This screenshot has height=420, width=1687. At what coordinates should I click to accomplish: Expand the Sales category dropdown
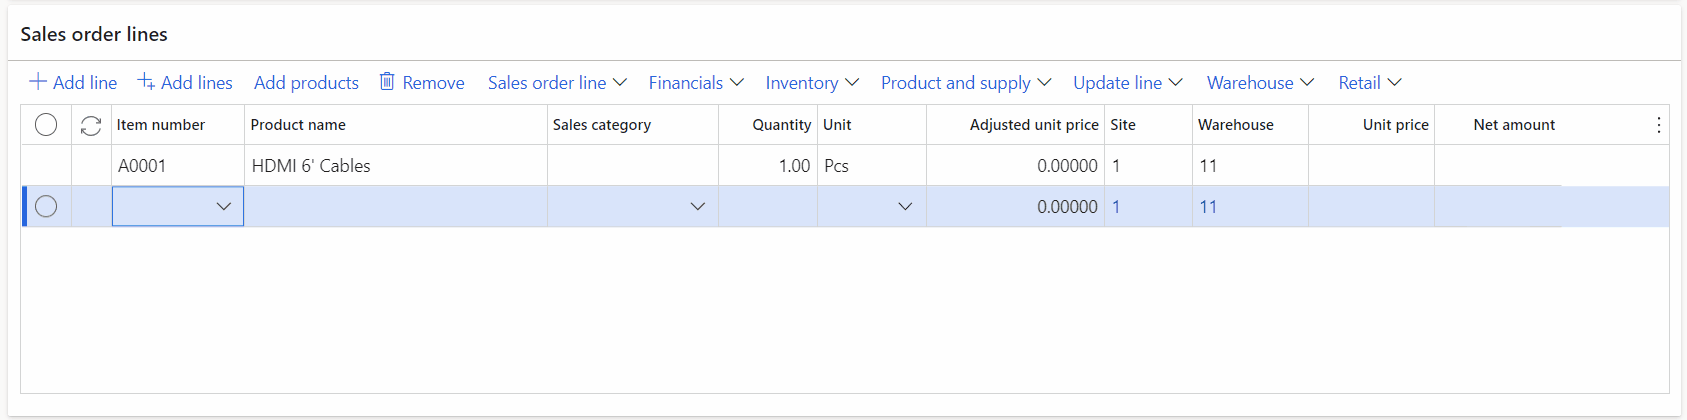coord(697,207)
